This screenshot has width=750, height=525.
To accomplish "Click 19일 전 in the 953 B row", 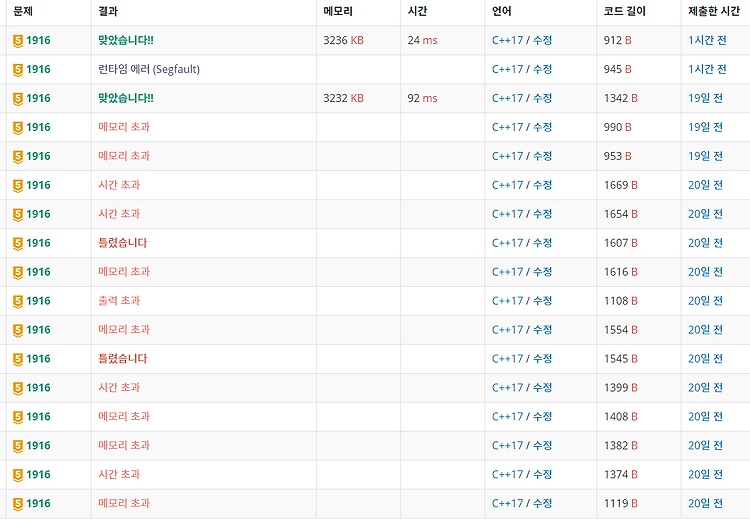I will click(x=705, y=156).
